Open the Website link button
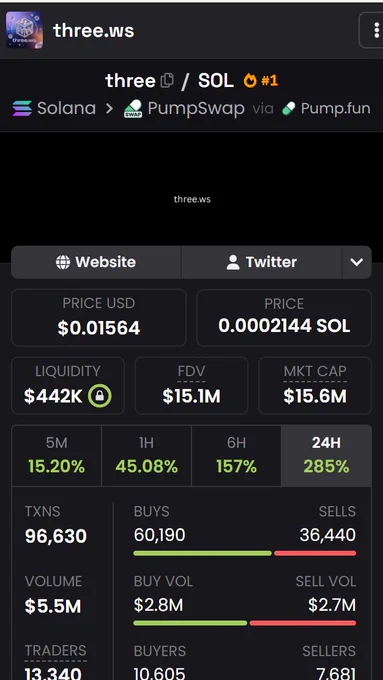The height and width of the screenshot is (680, 383). click(96, 262)
